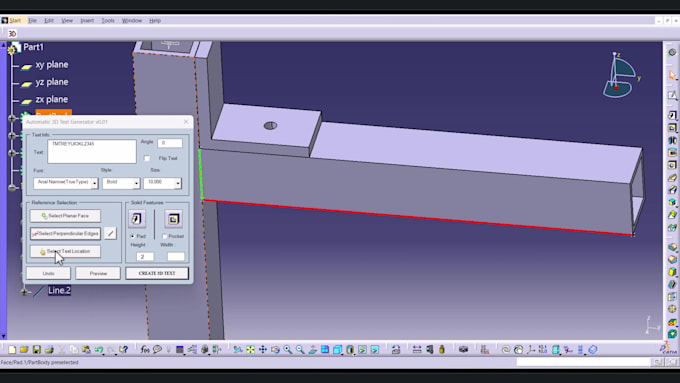This screenshot has width=680, height=383.
Task: Click the line icon beside Select Perpendicular Edges
Action: tap(110, 233)
